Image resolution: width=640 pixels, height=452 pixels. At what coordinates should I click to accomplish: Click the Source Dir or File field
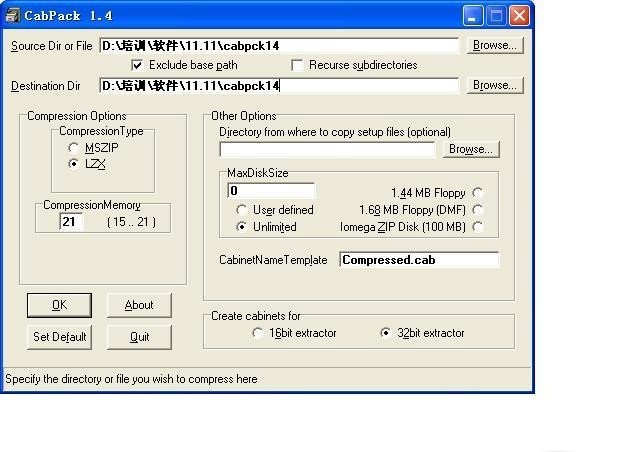279,46
